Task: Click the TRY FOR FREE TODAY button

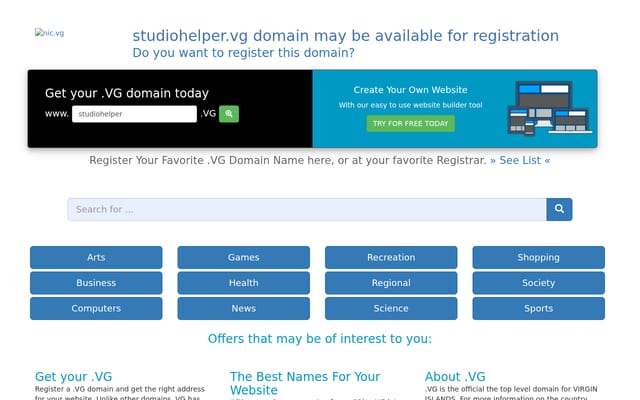Action: point(410,123)
